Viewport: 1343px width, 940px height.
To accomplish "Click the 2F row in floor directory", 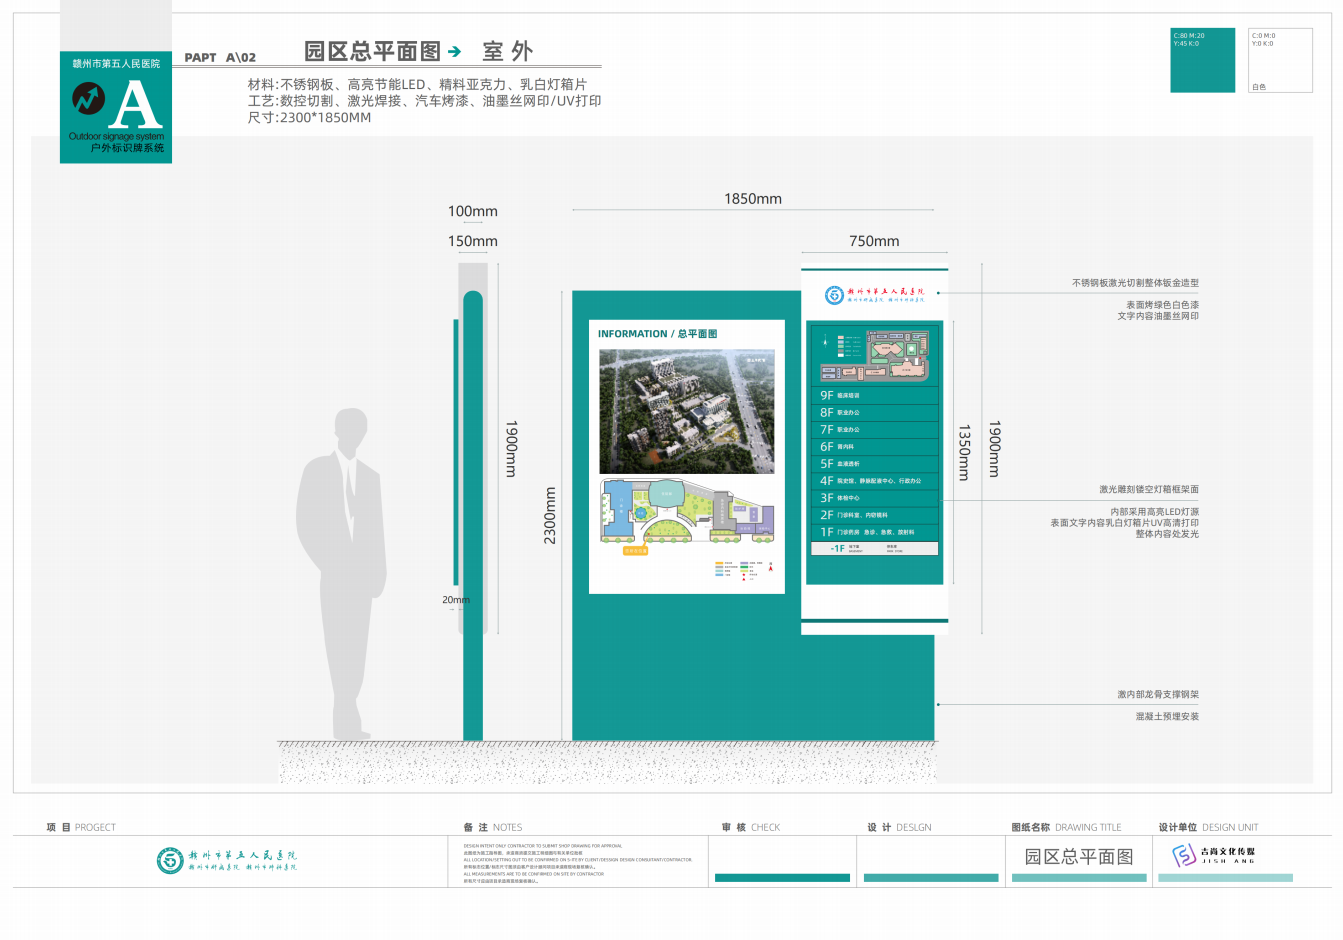I will 875,515.
